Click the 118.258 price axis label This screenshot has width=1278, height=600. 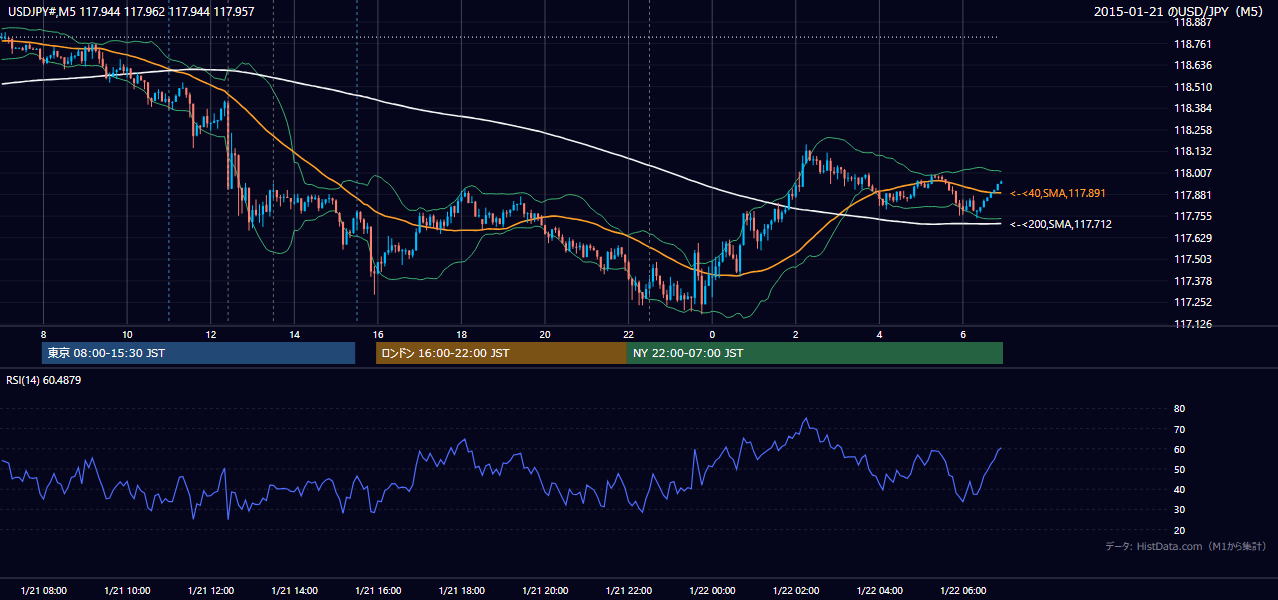[1193, 130]
